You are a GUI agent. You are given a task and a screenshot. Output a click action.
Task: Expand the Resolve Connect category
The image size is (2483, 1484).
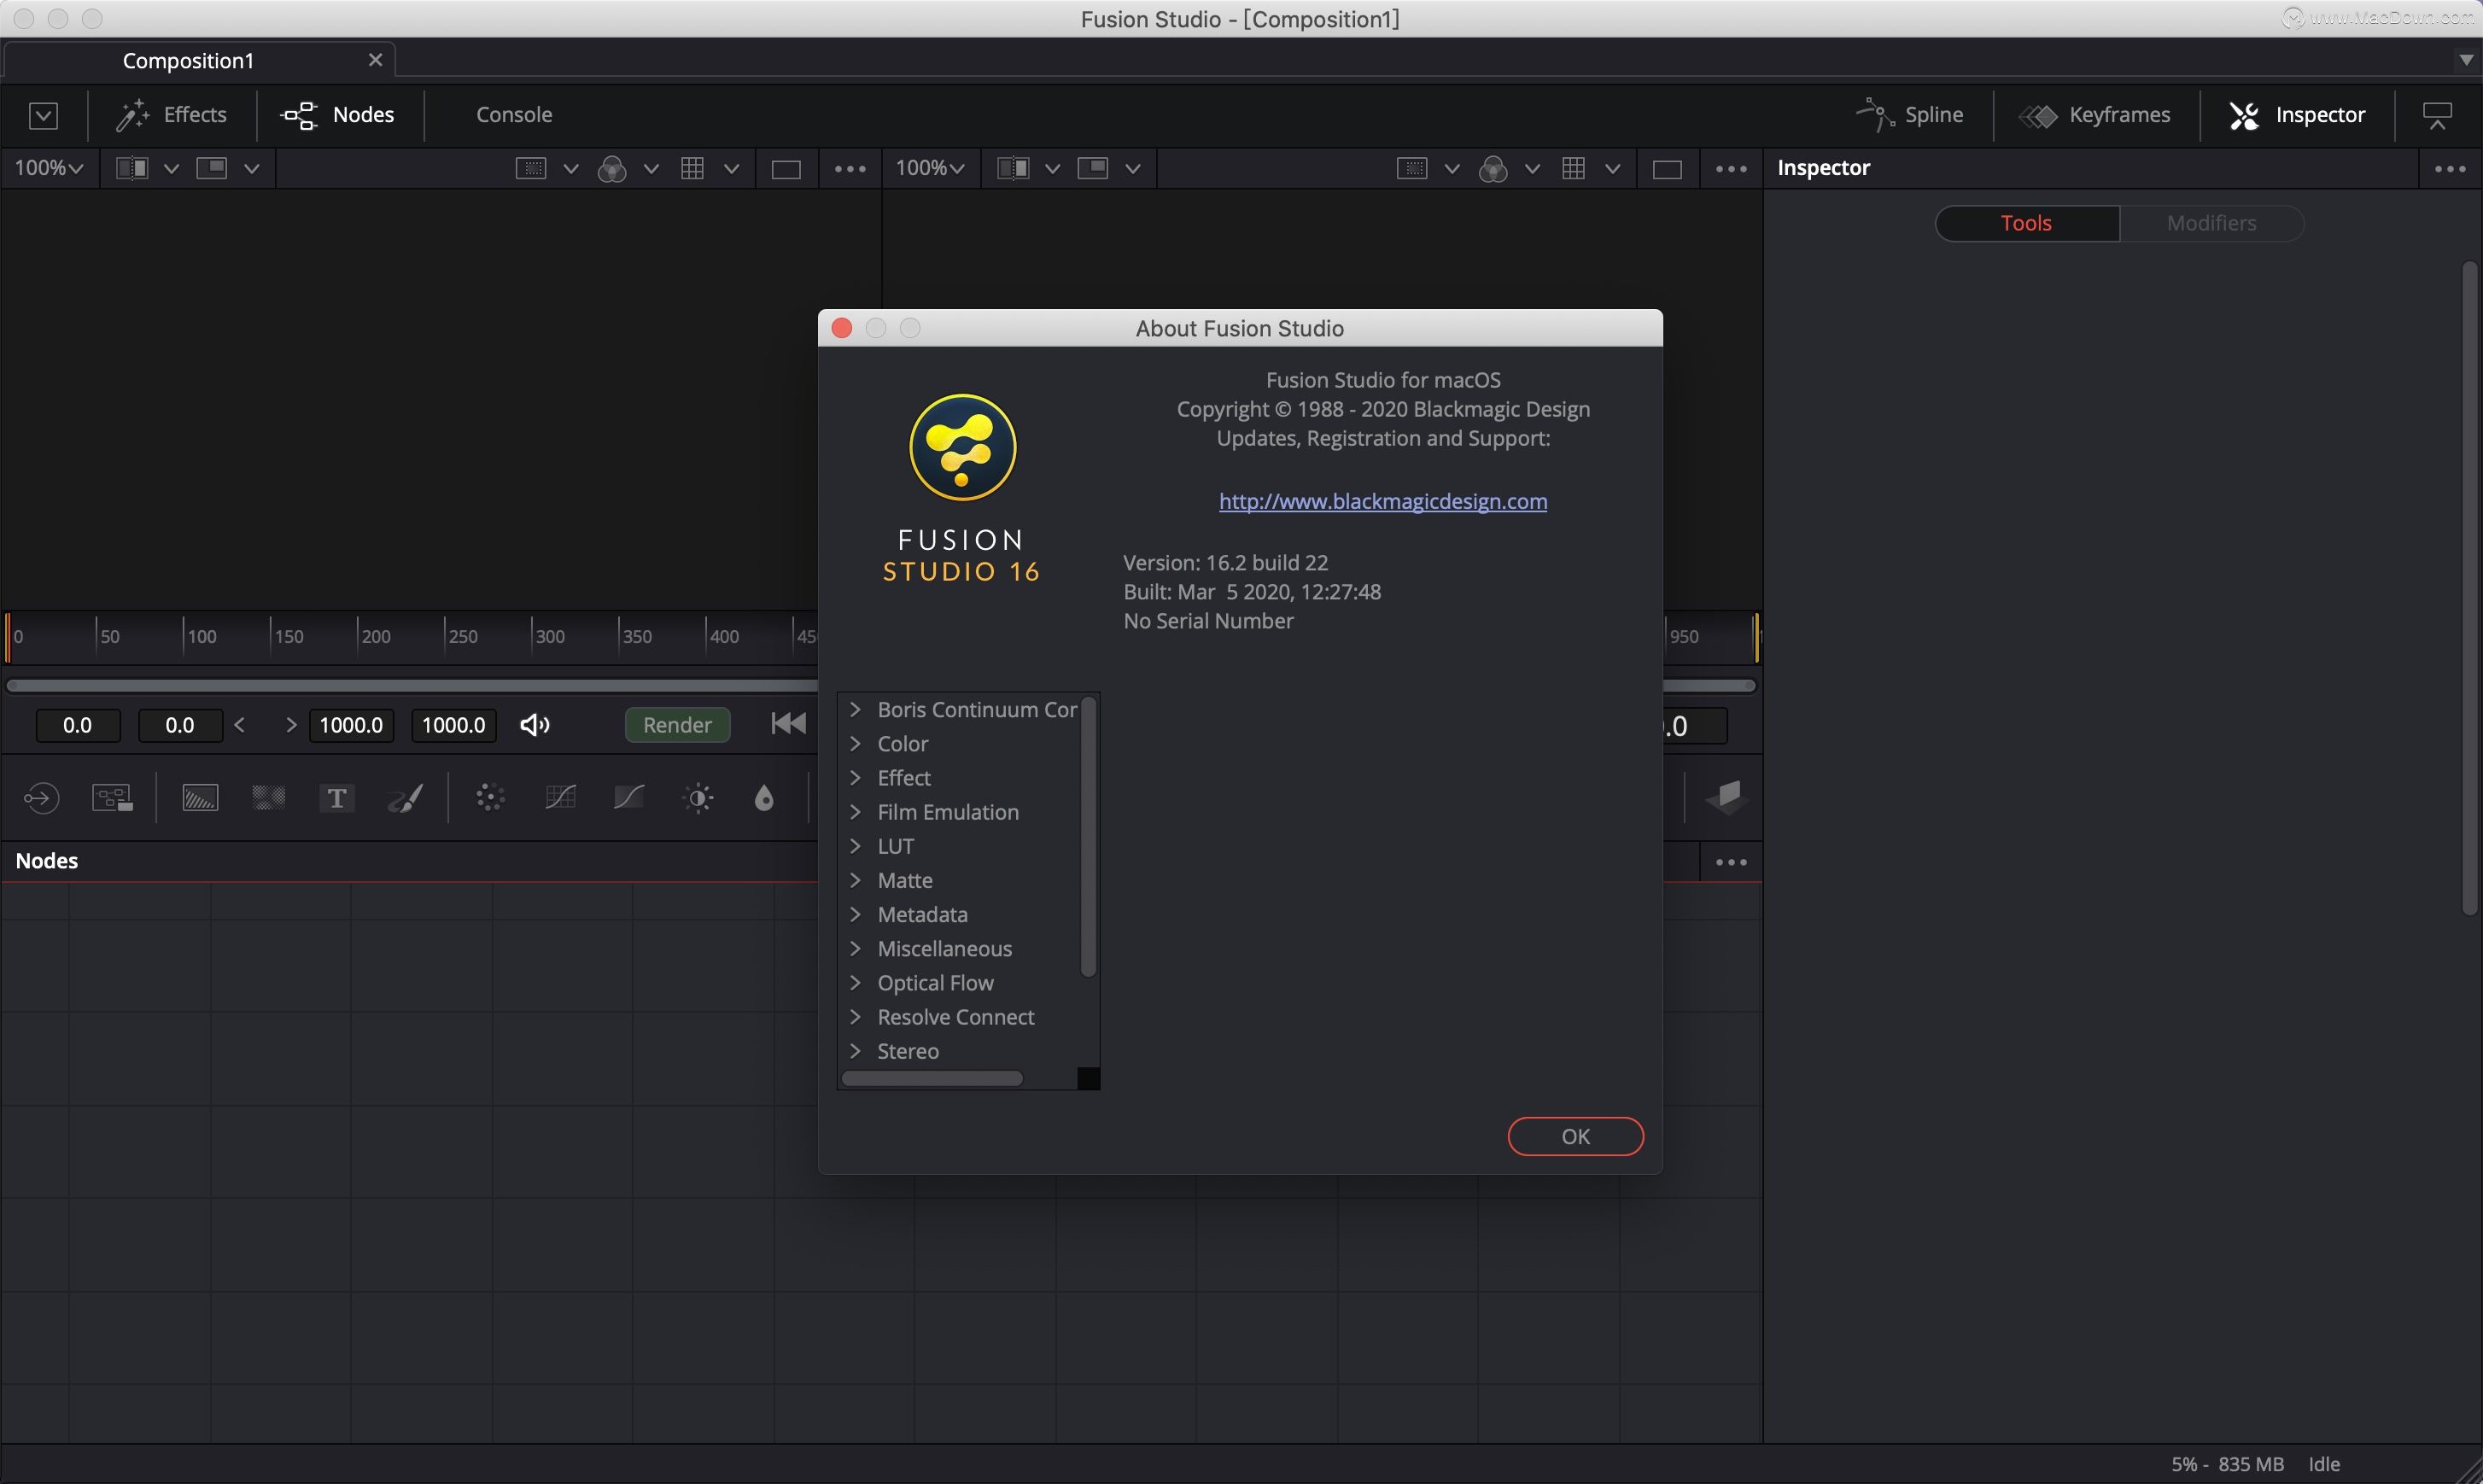click(855, 1016)
